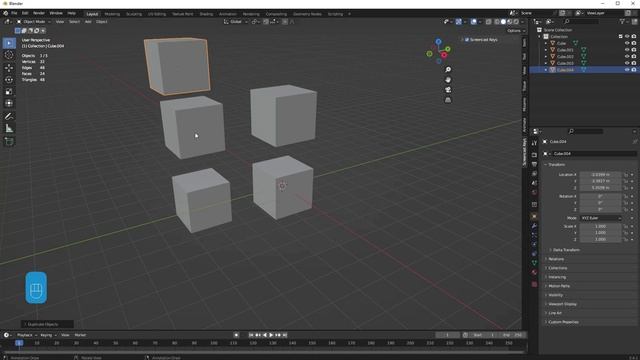Open the XYZ Euler rotation mode dropdown
640x360 pixels.
point(600,218)
